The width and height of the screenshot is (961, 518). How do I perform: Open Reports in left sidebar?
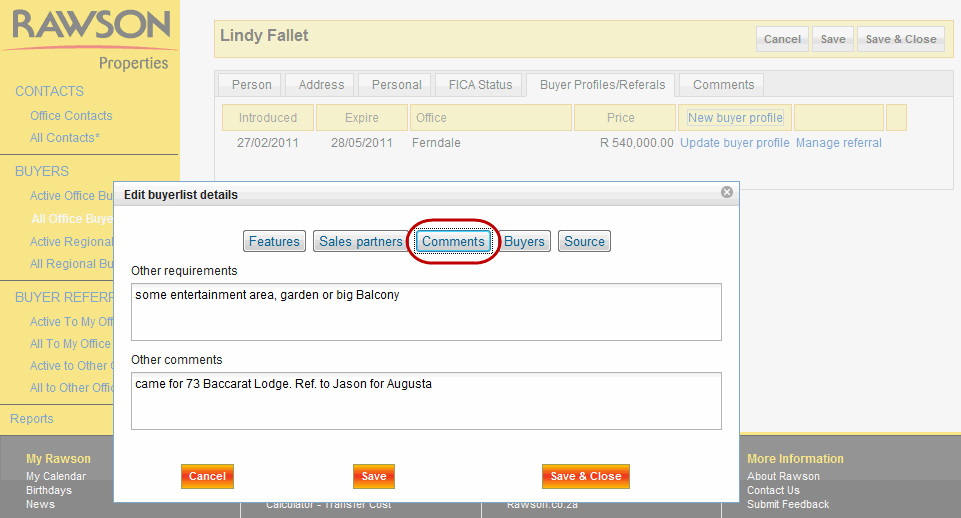coord(32,418)
